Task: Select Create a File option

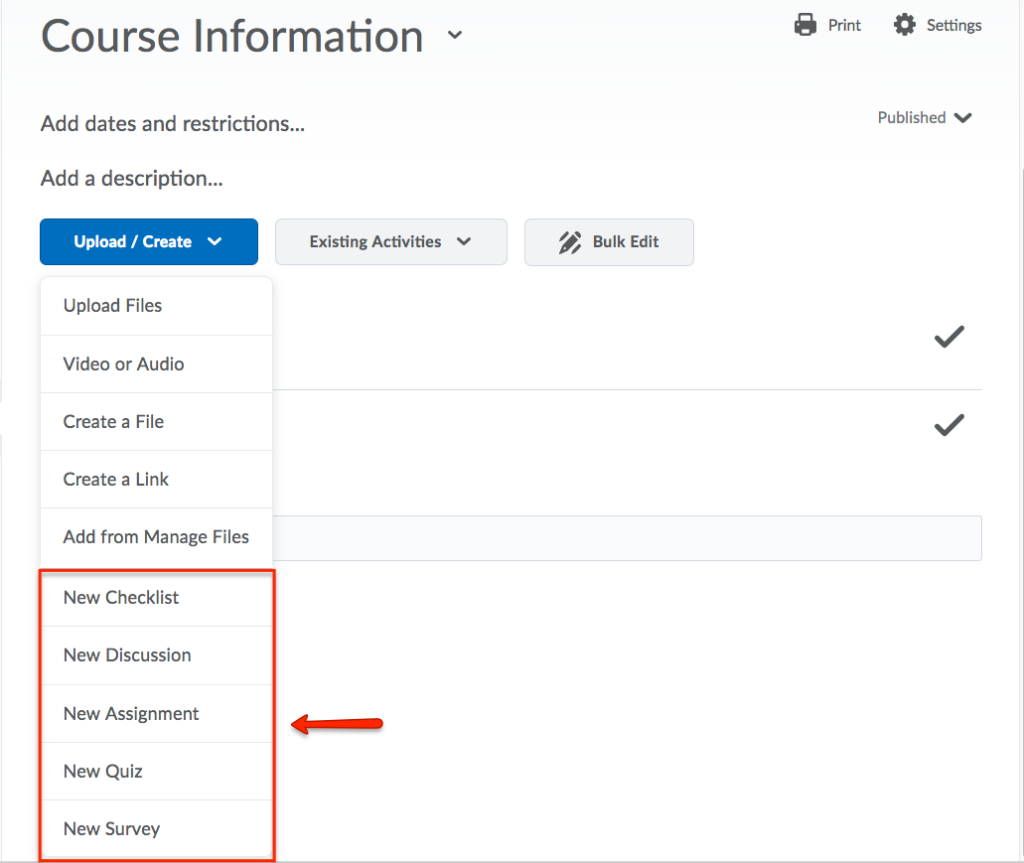Action: [113, 422]
